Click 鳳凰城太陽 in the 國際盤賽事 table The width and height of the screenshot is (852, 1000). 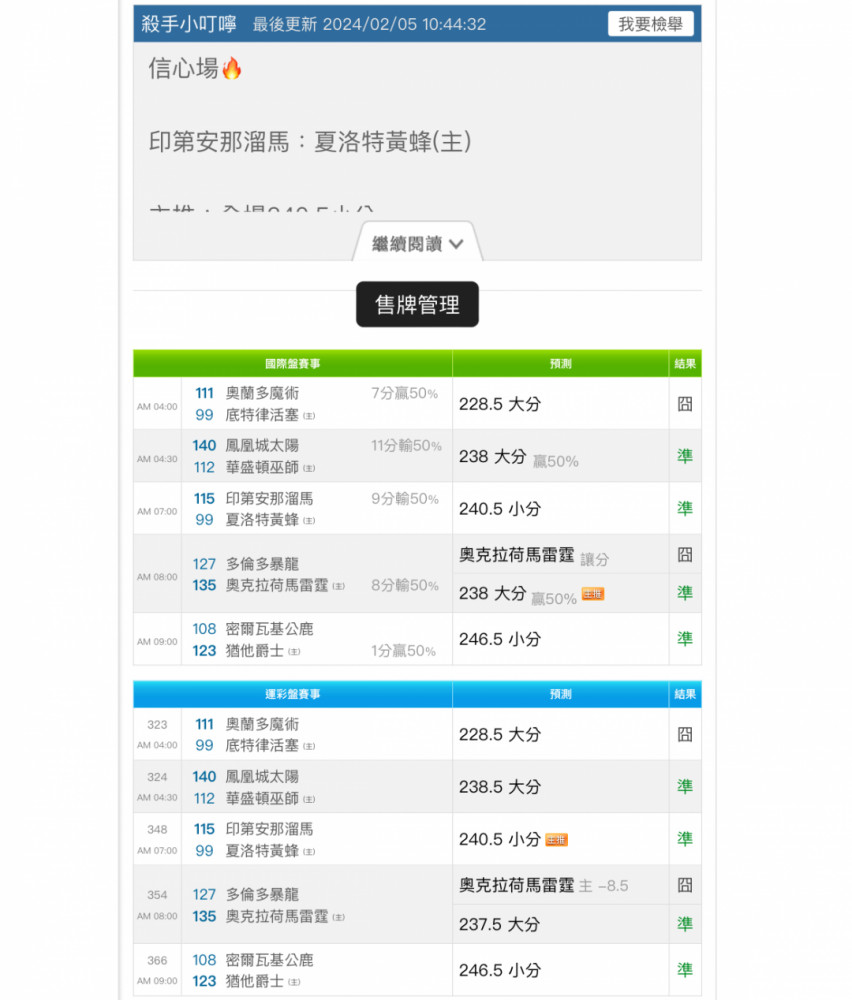262,445
